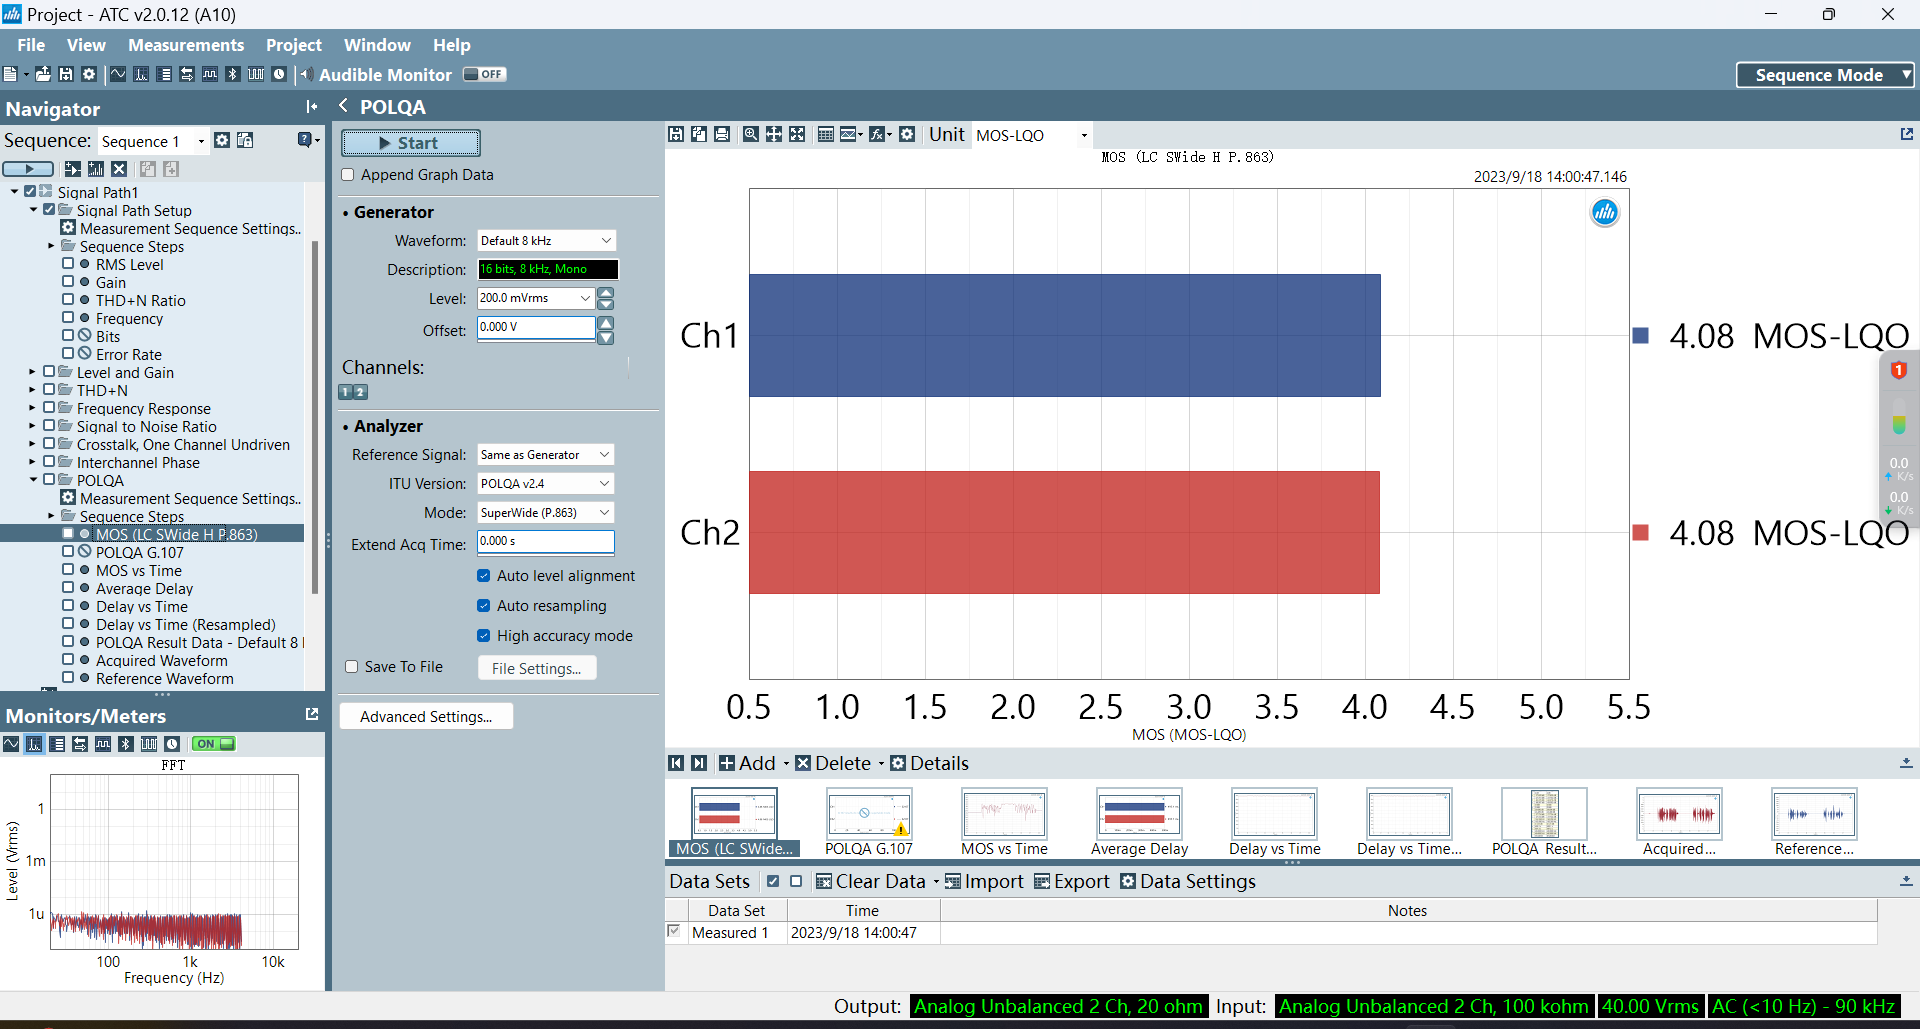Open Data Settings
The width and height of the screenshot is (1920, 1029).
[1188, 881]
